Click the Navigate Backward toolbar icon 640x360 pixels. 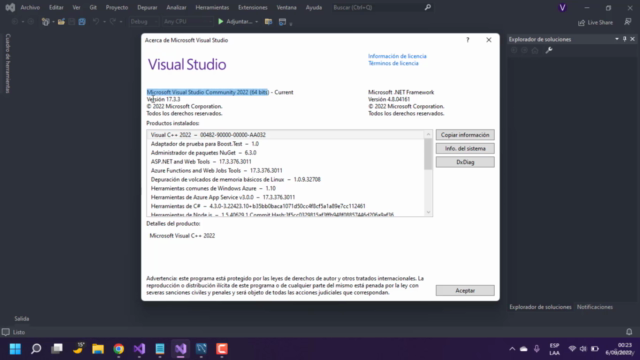(x=15, y=22)
